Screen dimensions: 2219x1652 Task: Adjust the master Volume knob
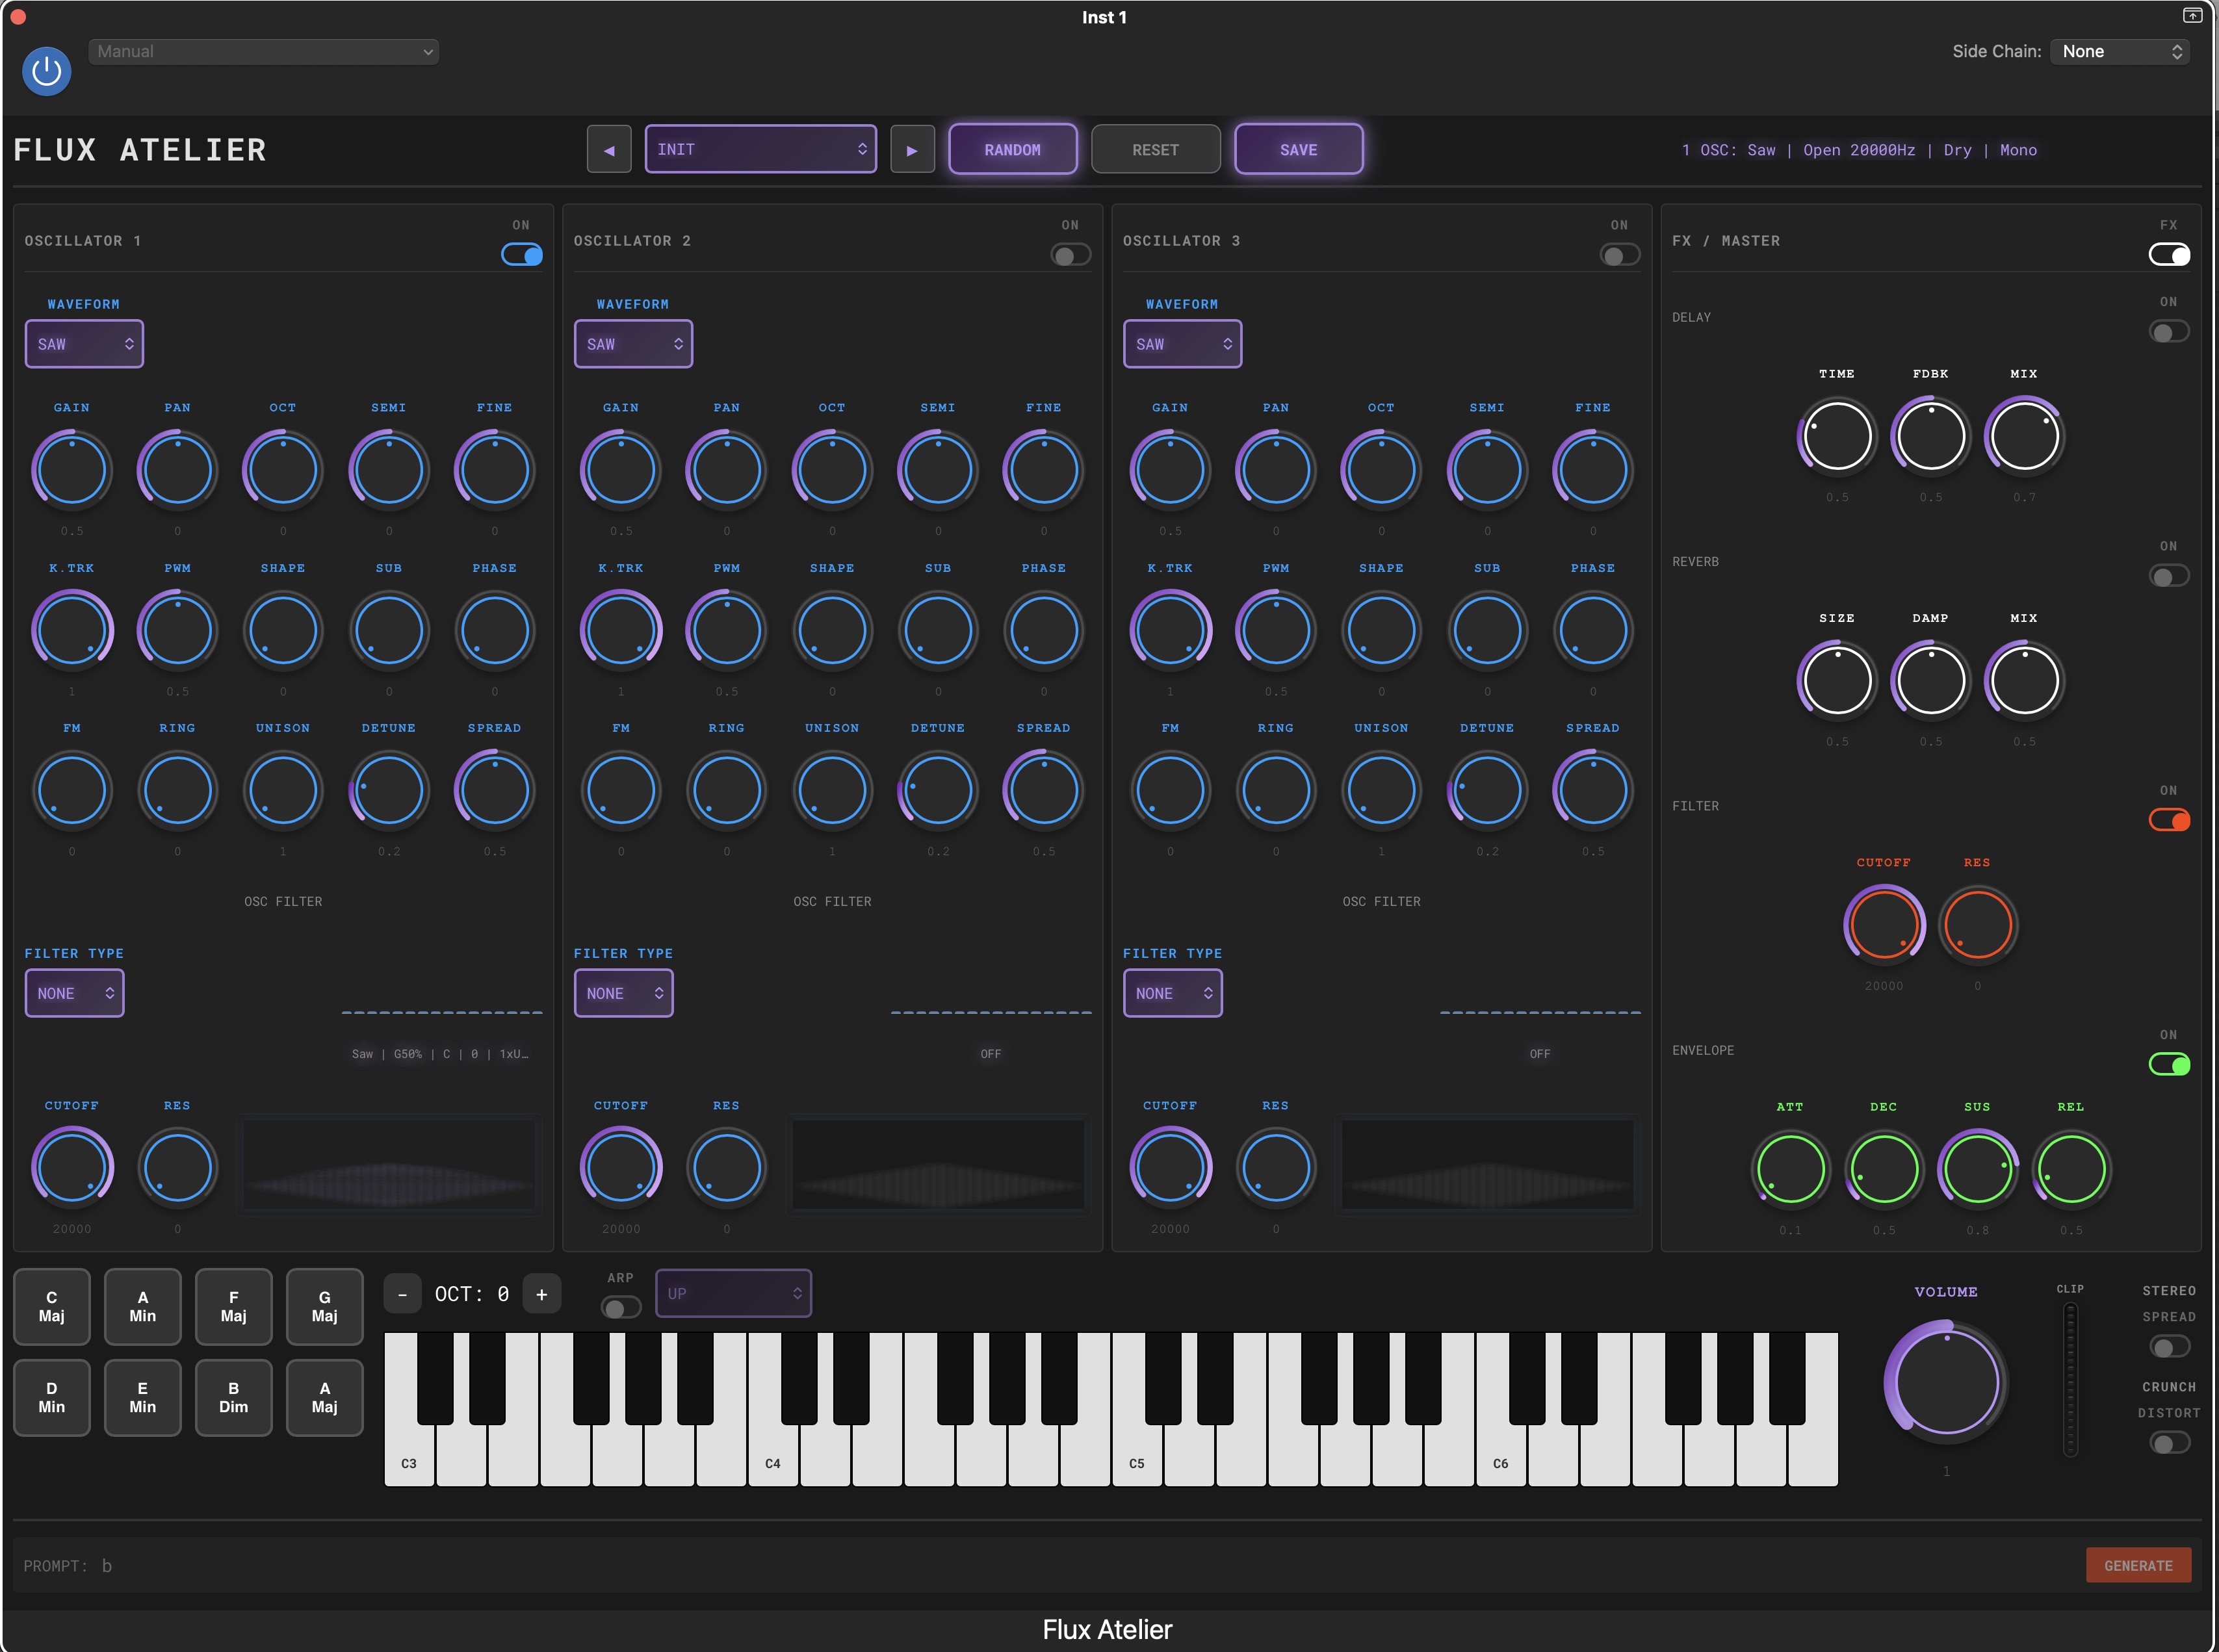(x=1945, y=1383)
